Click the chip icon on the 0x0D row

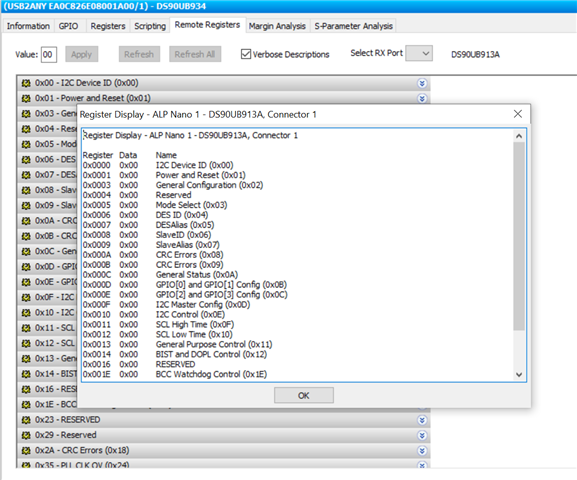point(26,267)
